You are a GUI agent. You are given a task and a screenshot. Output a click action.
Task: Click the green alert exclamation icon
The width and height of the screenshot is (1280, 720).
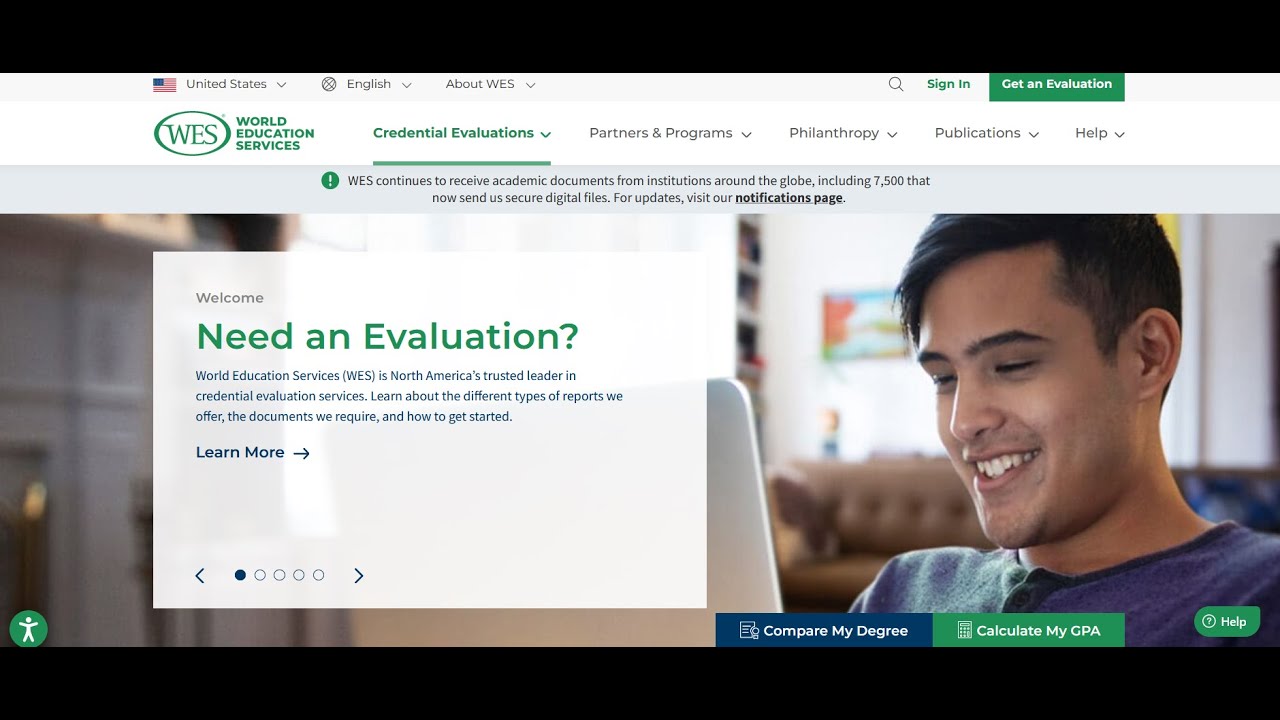[x=330, y=180]
